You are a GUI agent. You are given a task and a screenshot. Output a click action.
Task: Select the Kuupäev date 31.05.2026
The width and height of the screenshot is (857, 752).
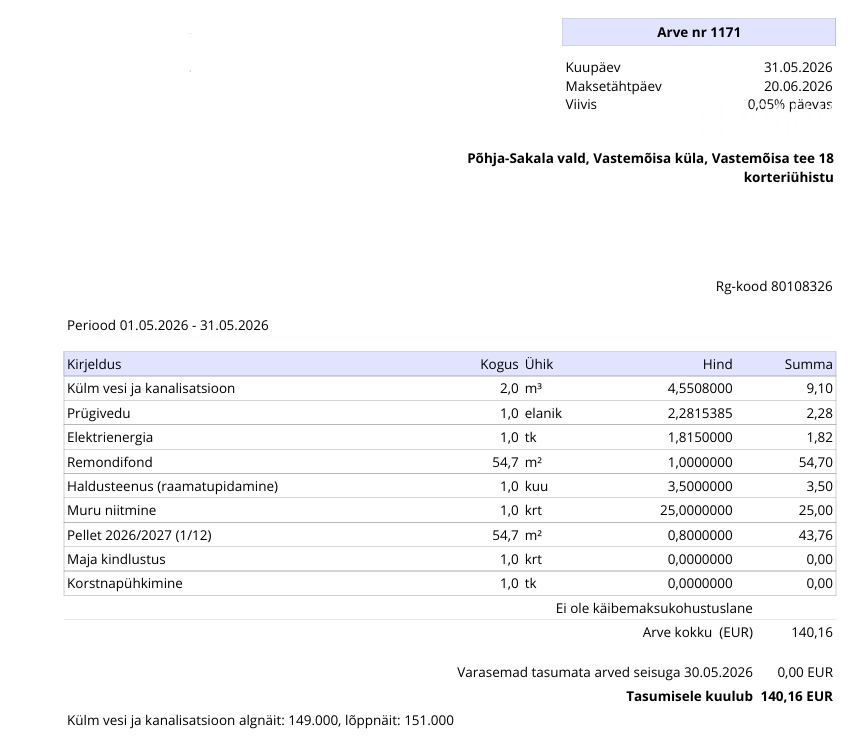[798, 67]
